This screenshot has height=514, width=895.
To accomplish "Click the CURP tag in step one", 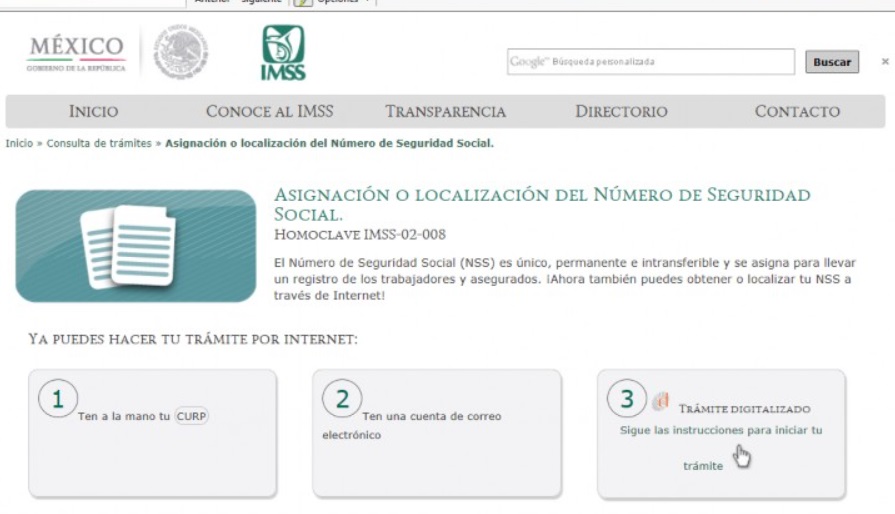I will point(192,416).
